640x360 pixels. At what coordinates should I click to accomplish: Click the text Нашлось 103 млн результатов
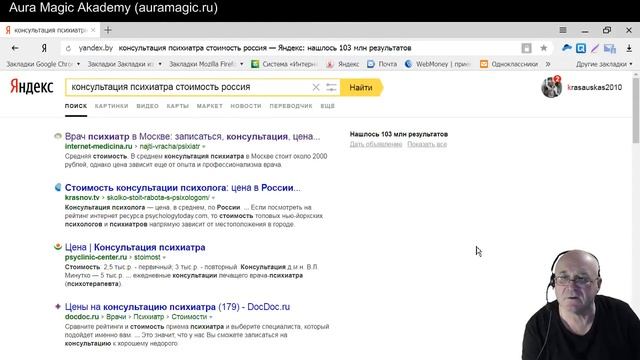click(x=399, y=134)
